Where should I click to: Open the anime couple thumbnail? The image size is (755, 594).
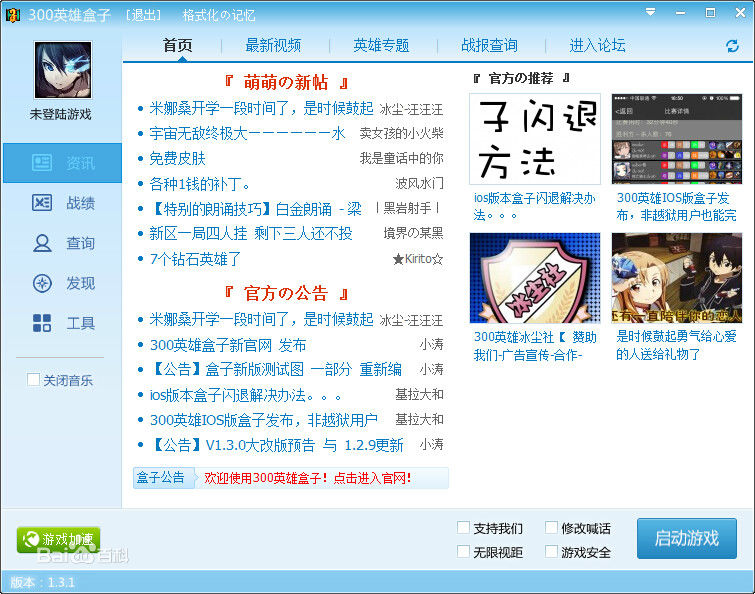(x=677, y=278)
